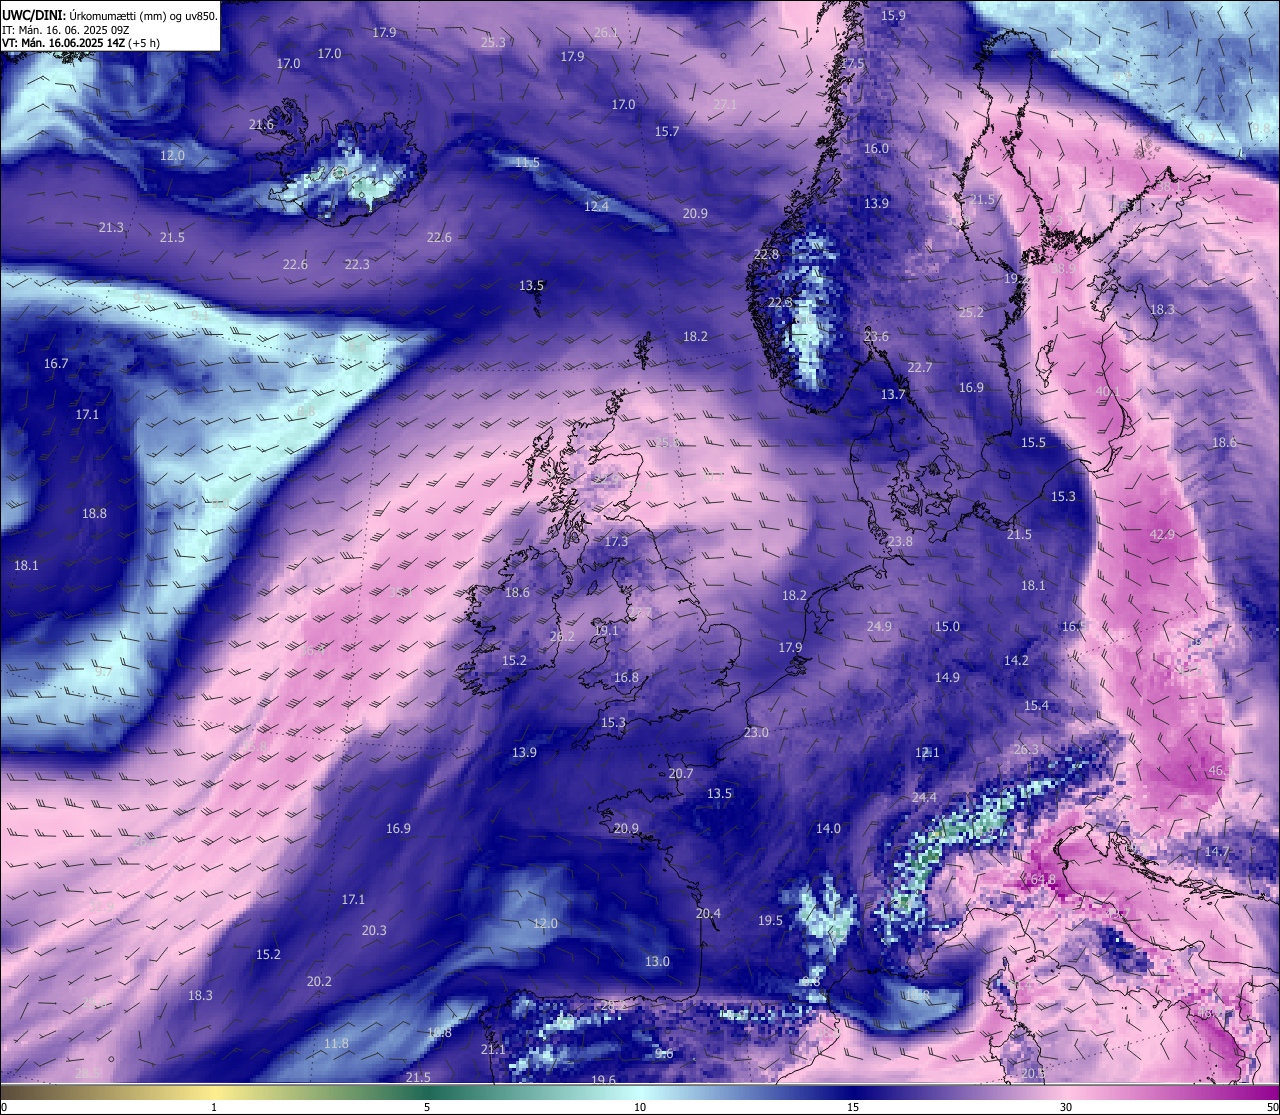Image resolution: width=1280 pixels, height=1115 pixels.
Task: Click the 21.3 value label
Action: [111, 228]
